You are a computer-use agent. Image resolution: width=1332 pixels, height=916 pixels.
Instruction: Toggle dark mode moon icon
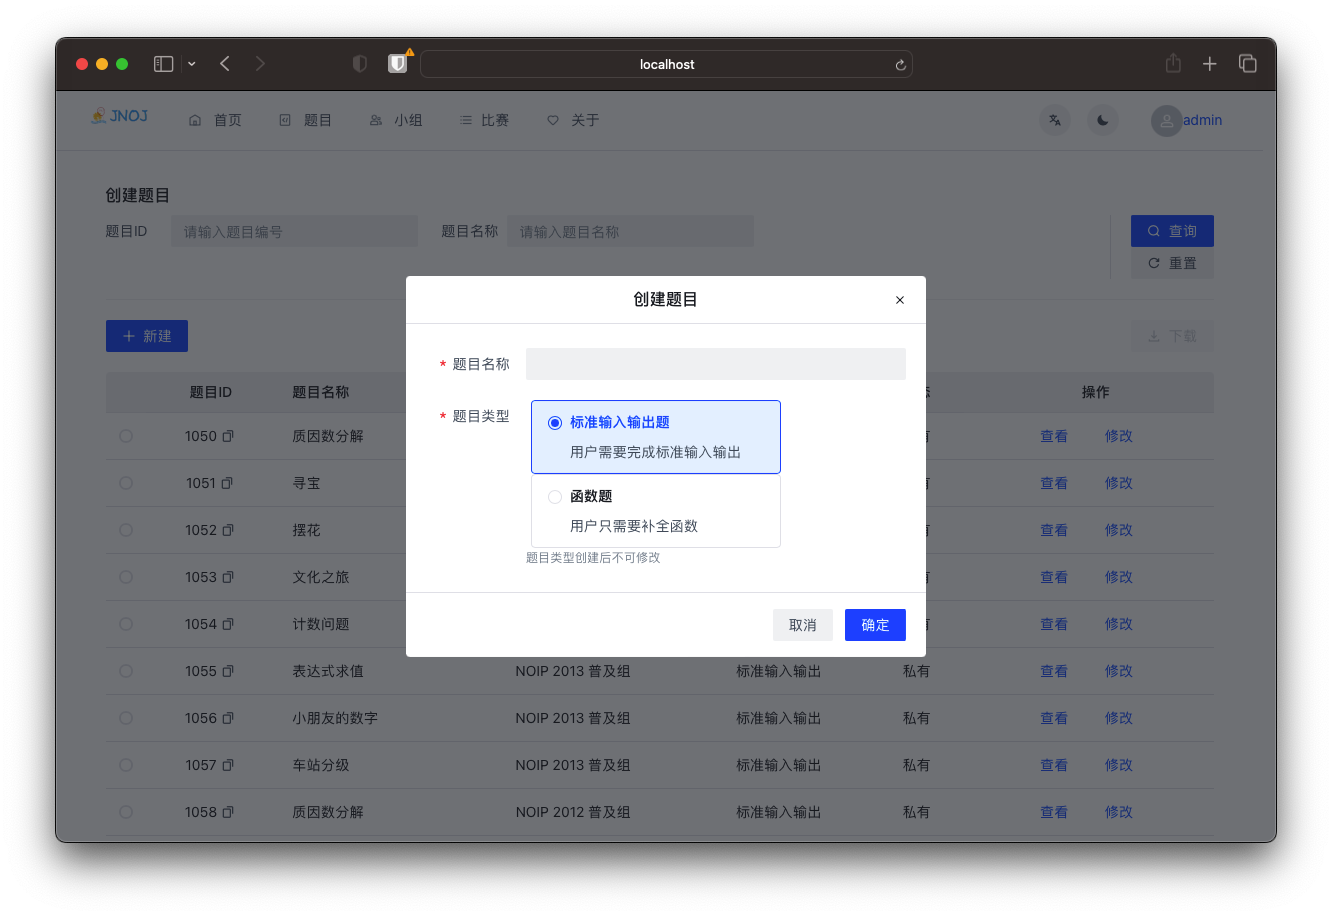1103,120
